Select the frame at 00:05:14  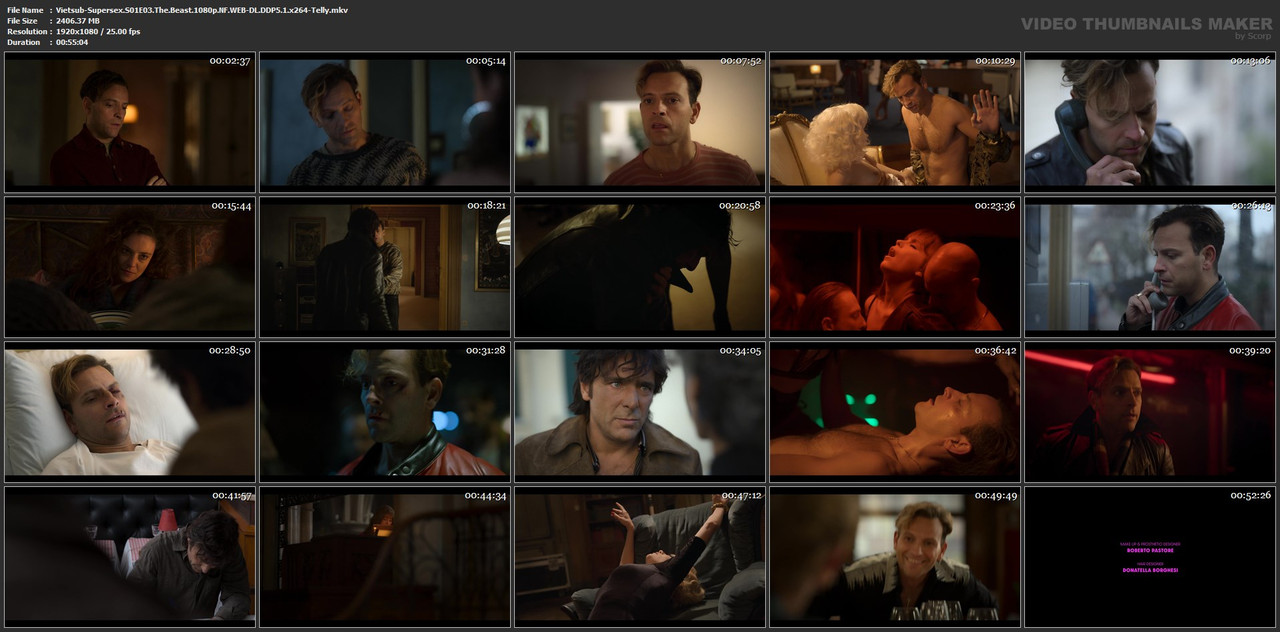tap(385, 121)
